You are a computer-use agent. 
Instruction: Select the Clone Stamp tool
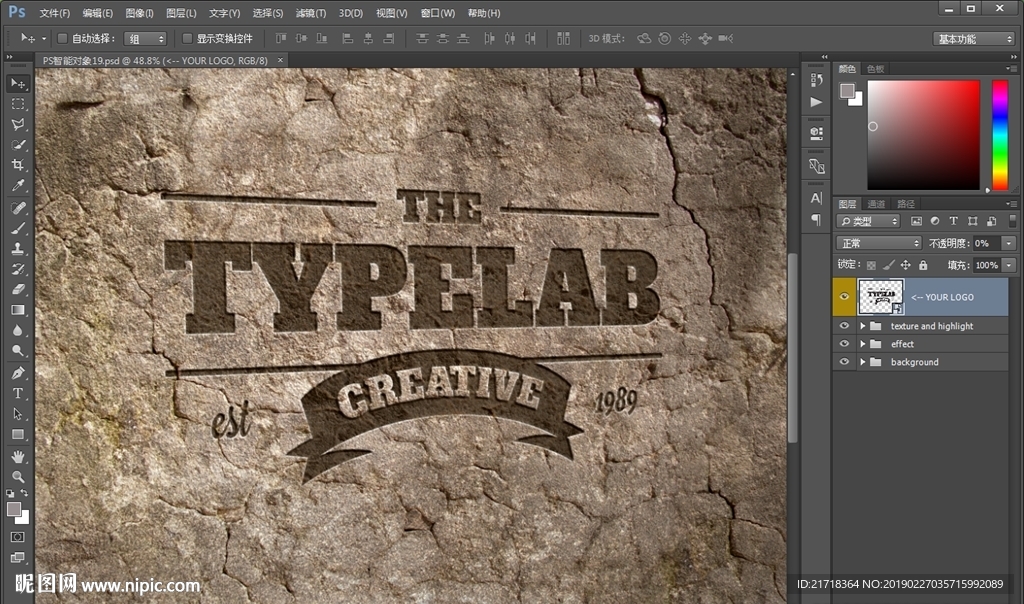click(x=18, y=248)
